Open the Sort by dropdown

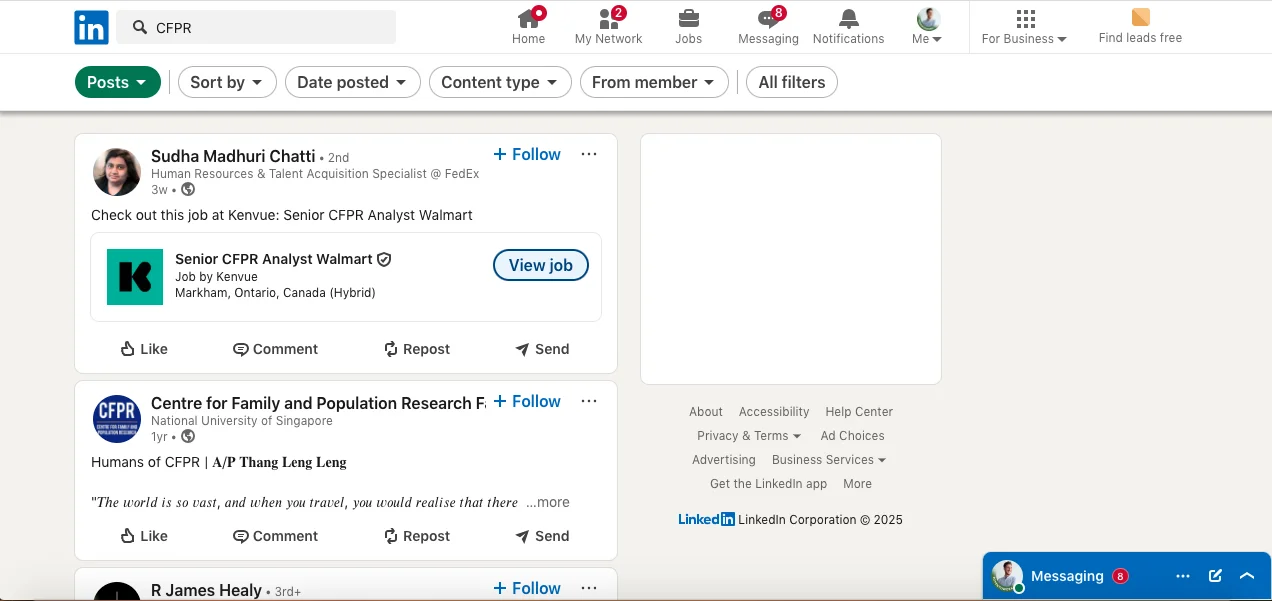(x=227, y=82)
